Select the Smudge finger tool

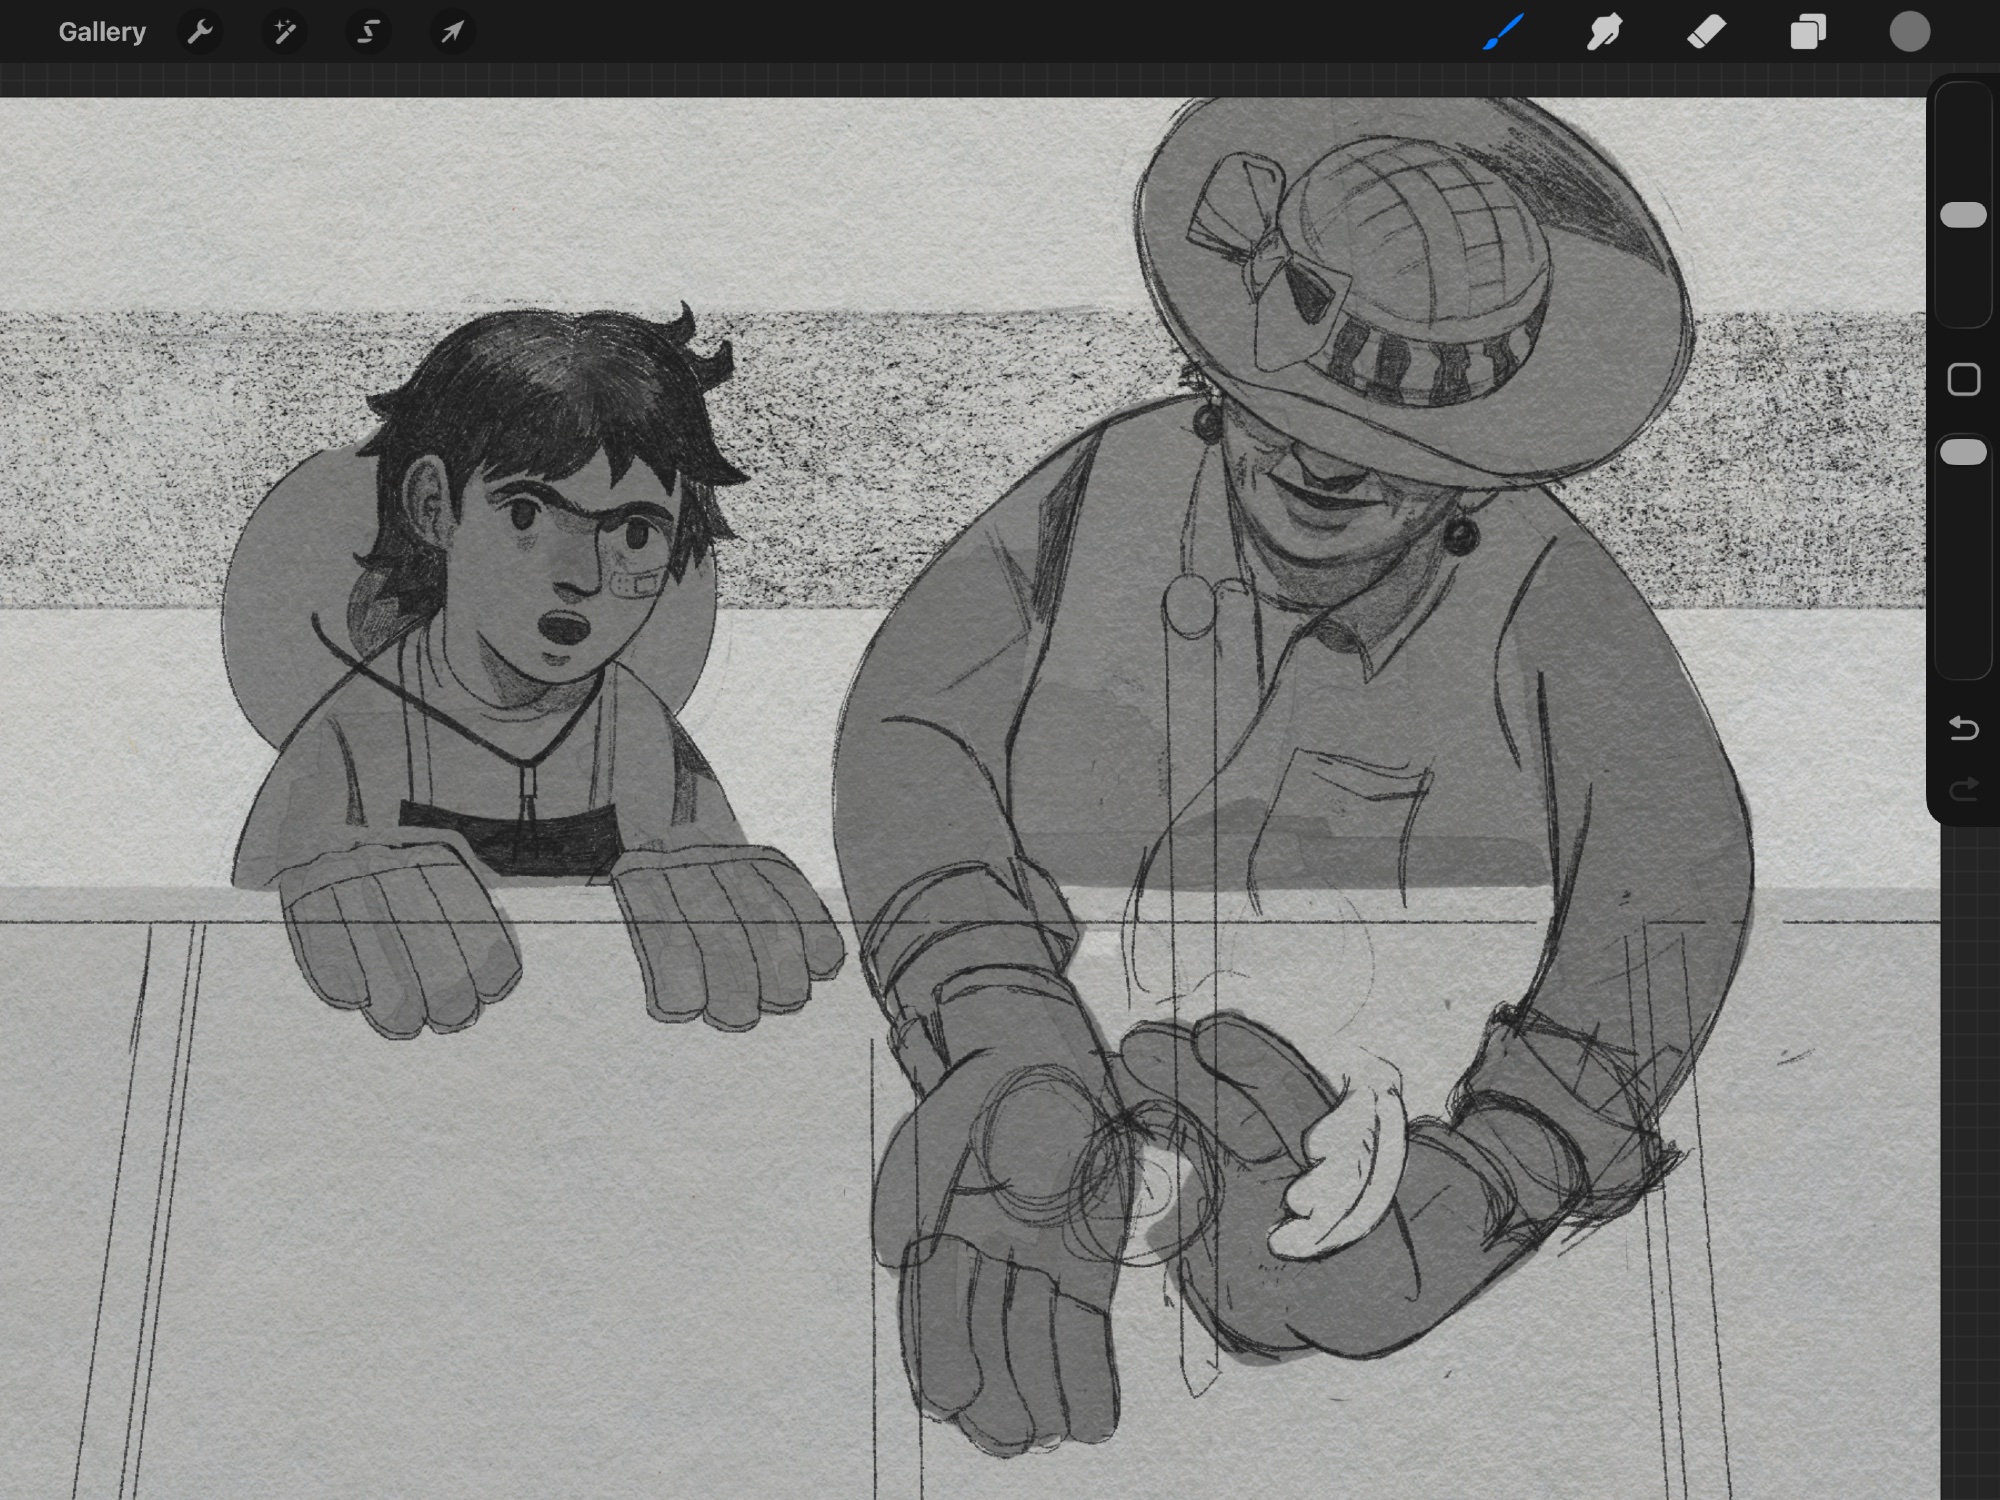point(1604,32)
